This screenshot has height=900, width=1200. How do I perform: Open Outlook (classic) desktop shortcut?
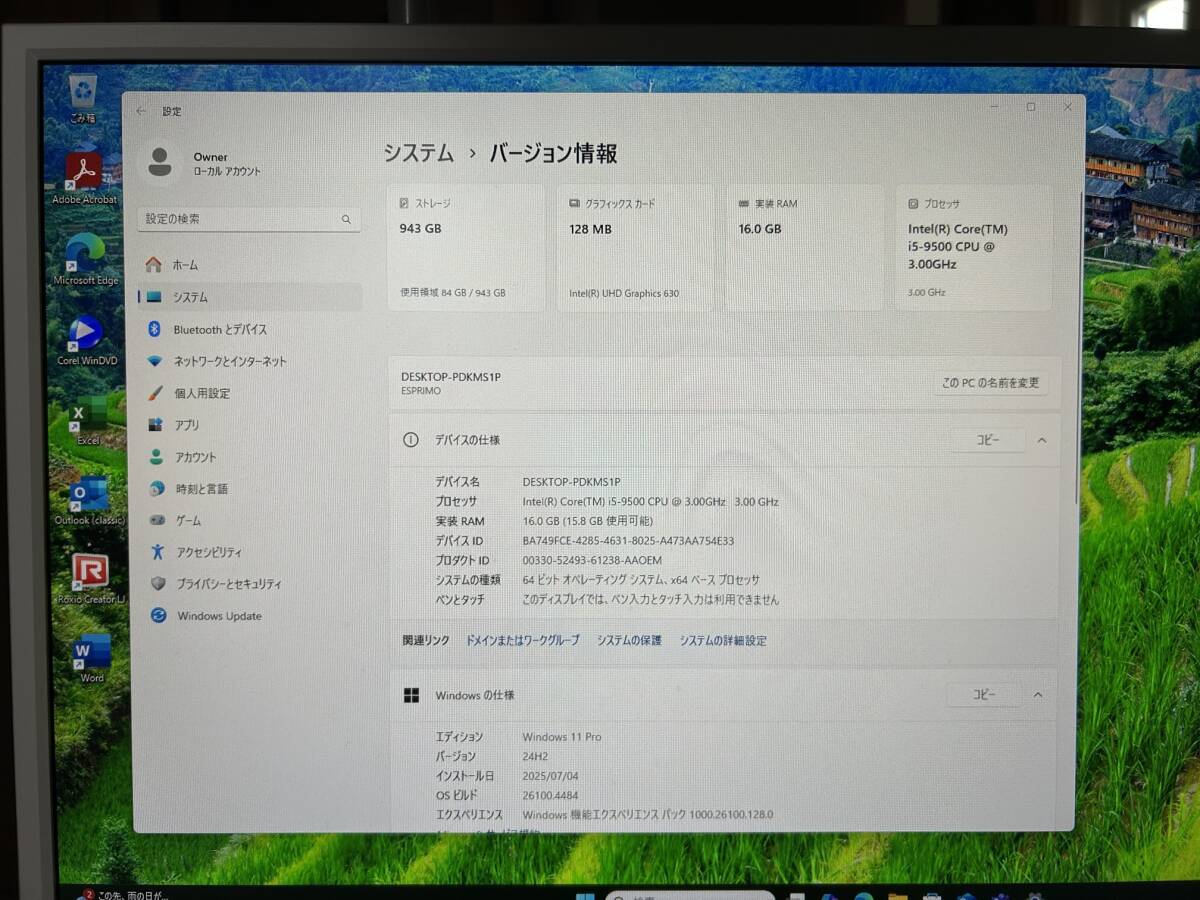pos(89,499)
